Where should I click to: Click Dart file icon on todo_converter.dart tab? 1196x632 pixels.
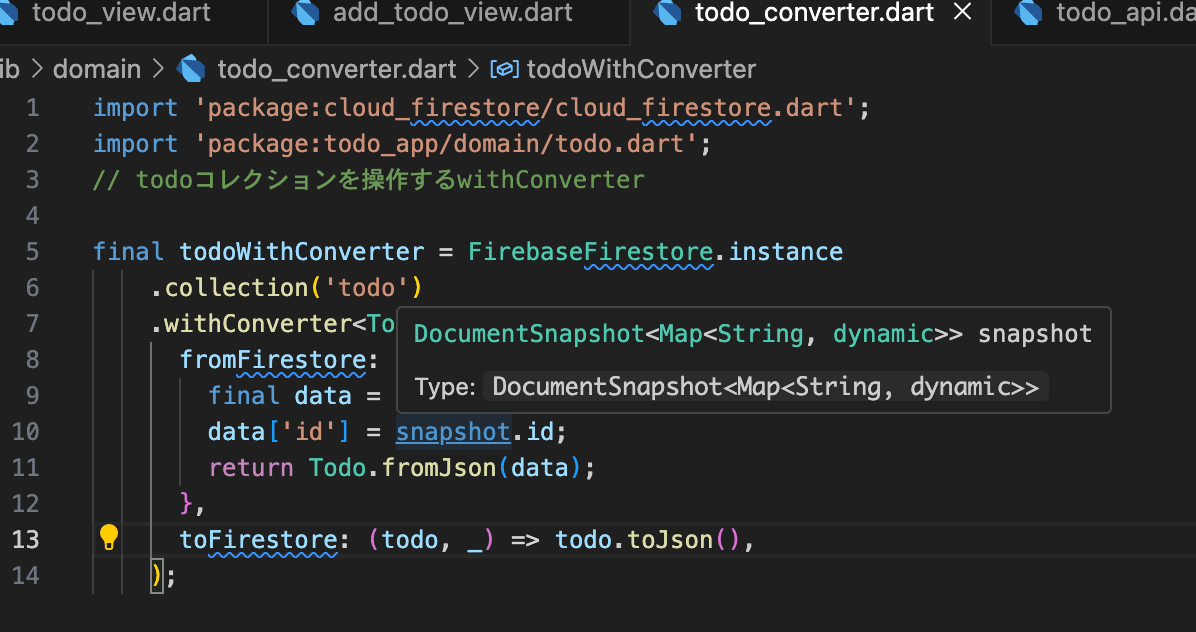(x=667, y=13)
